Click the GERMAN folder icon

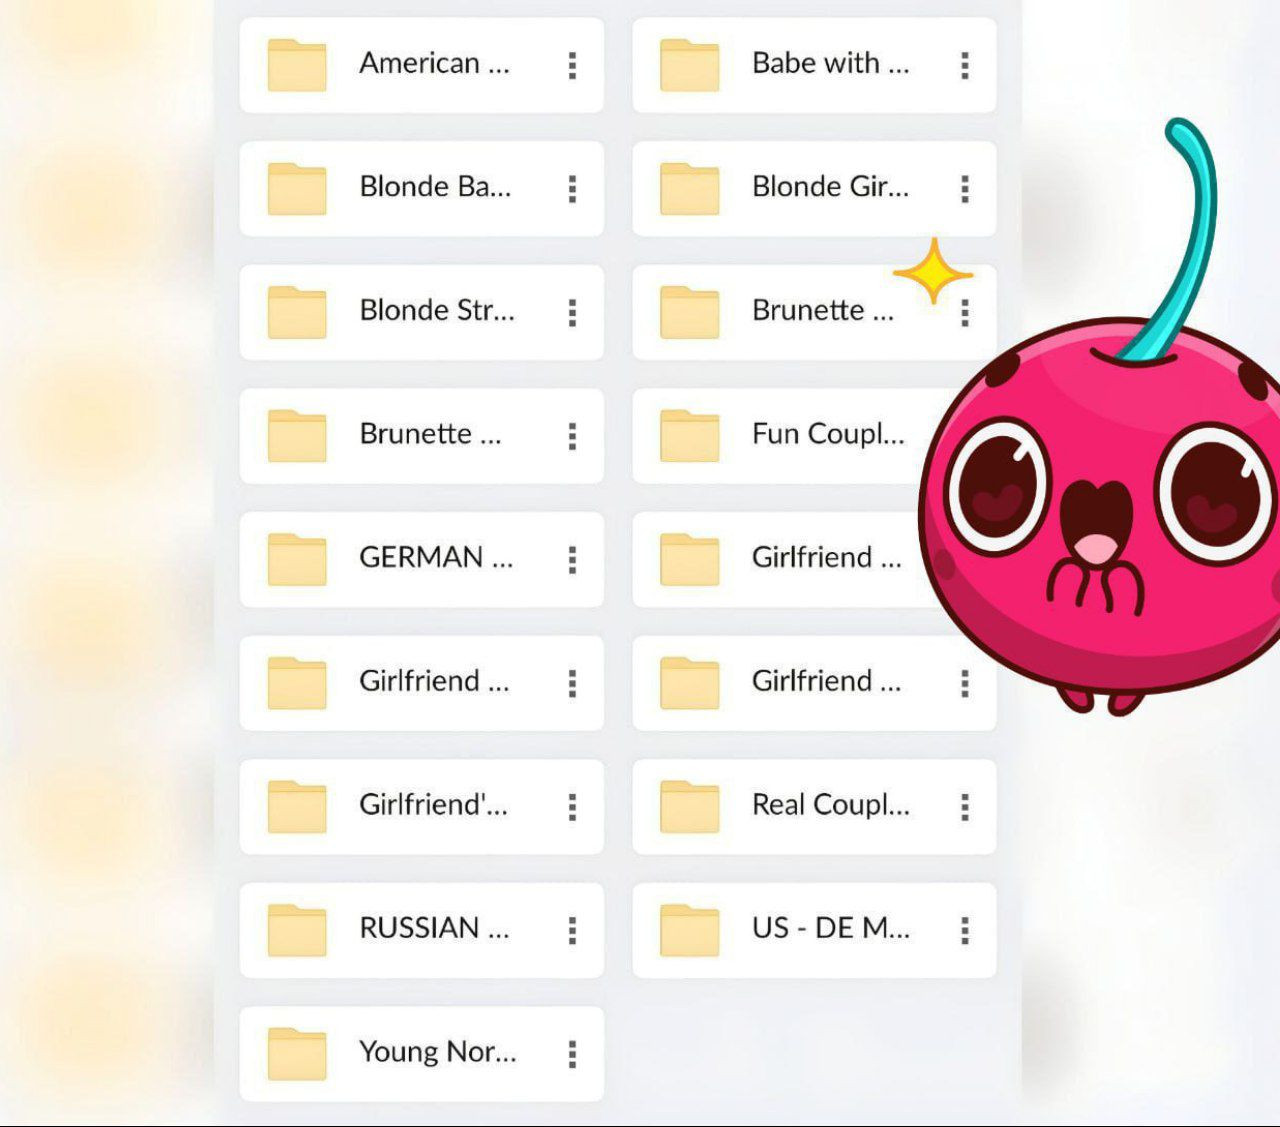(297, 560)
